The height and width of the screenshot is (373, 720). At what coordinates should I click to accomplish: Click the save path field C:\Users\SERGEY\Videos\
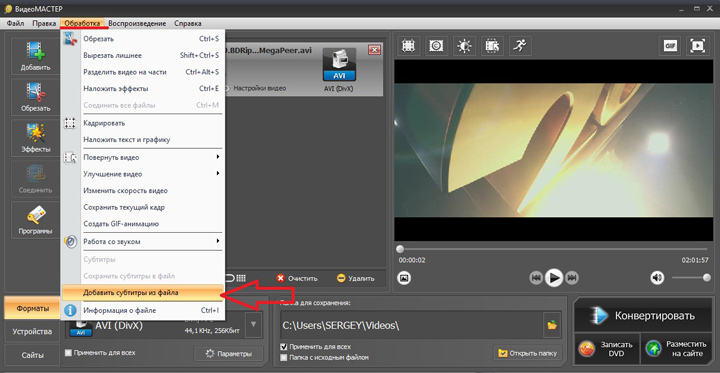411,325
